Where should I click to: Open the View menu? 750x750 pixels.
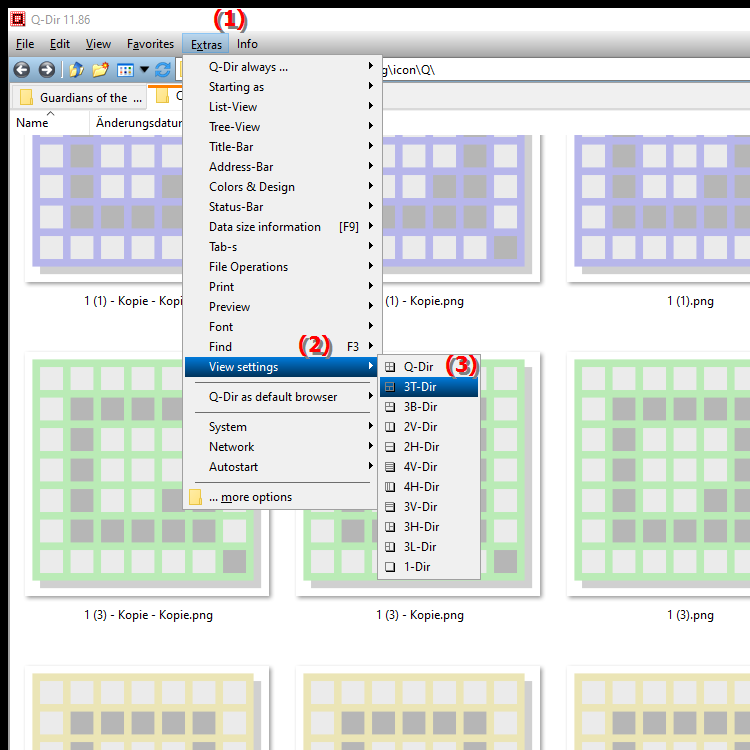[98, 44]
